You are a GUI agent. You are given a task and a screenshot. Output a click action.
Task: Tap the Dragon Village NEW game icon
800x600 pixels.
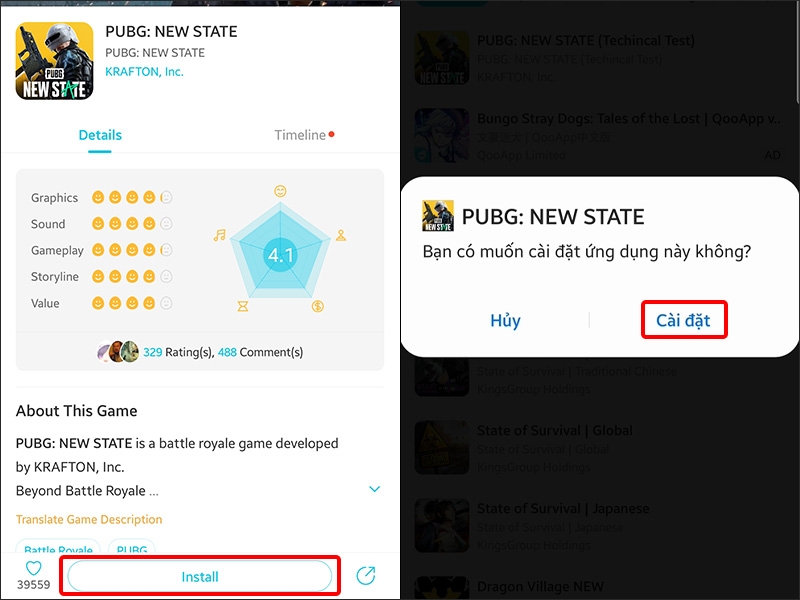442,590
